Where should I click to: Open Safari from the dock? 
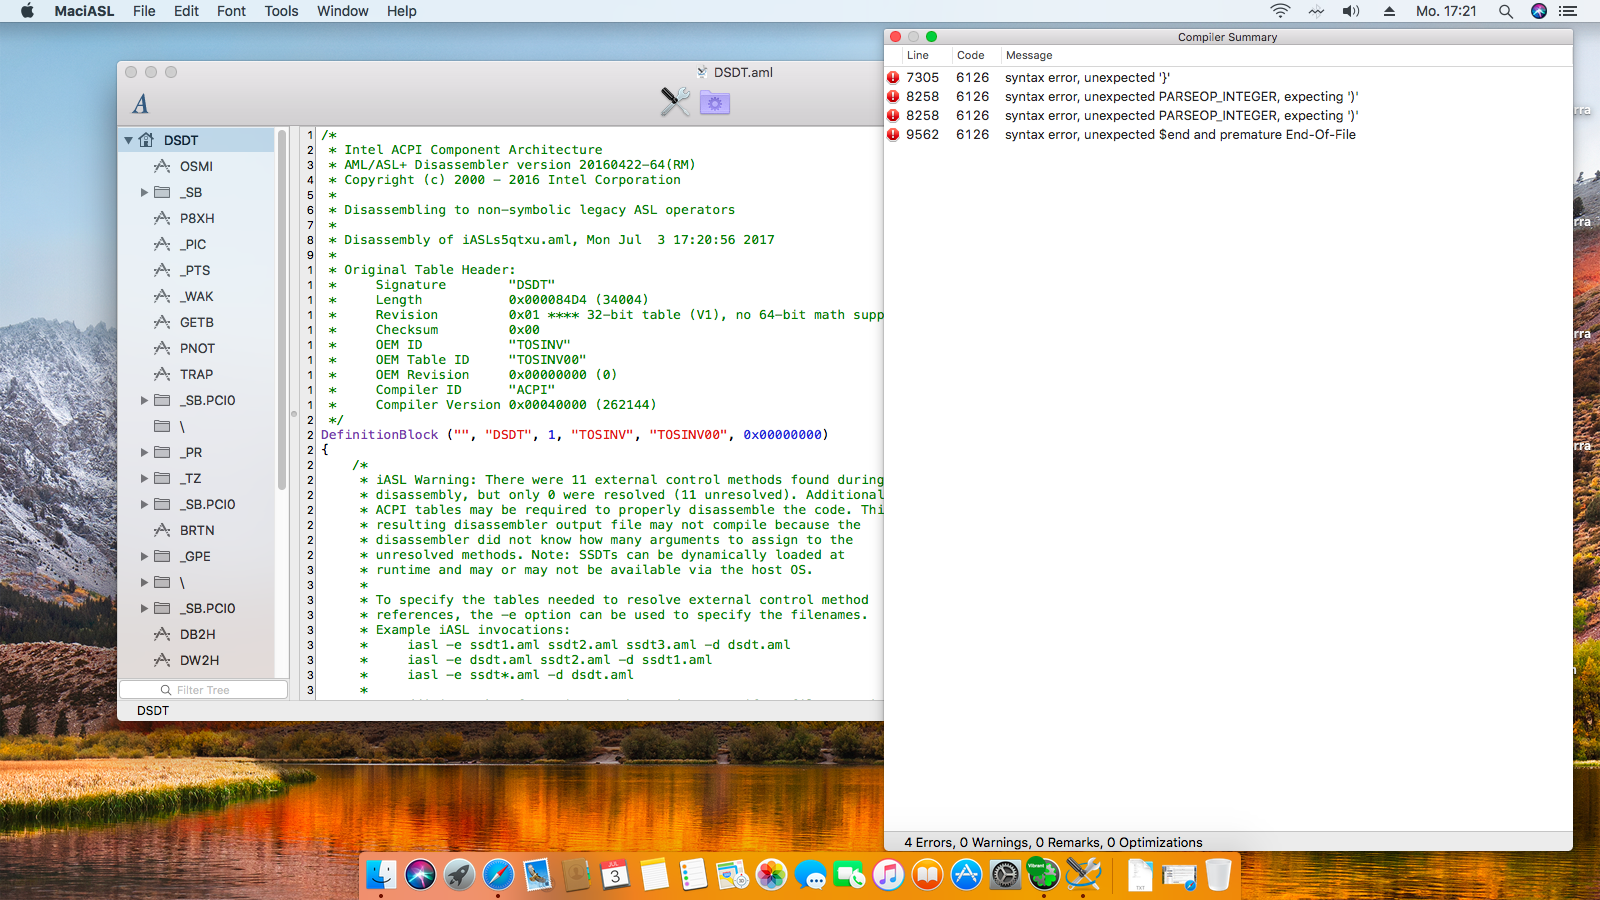click(x=498, y=876)
